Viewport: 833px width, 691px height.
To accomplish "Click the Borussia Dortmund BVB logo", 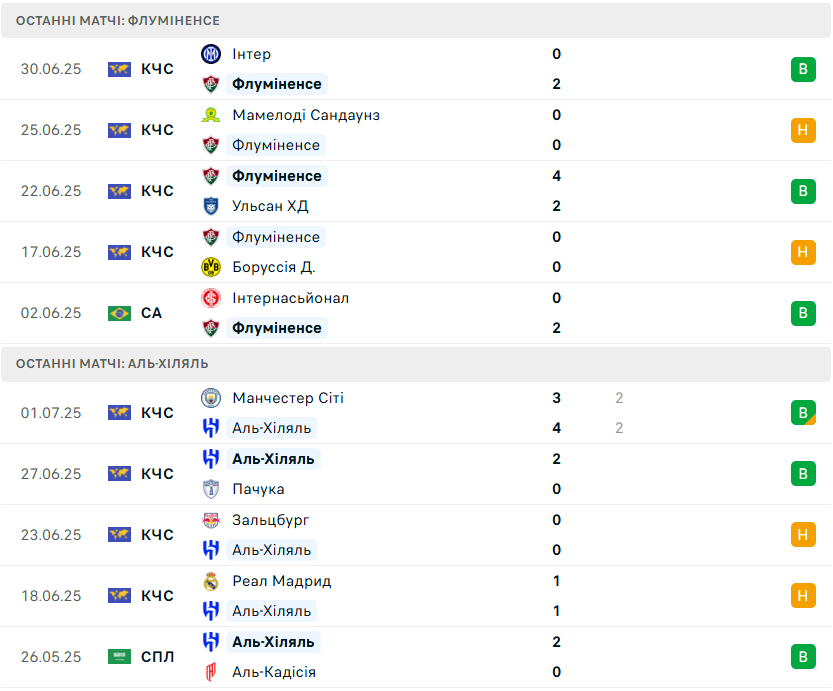I will 211,267.
